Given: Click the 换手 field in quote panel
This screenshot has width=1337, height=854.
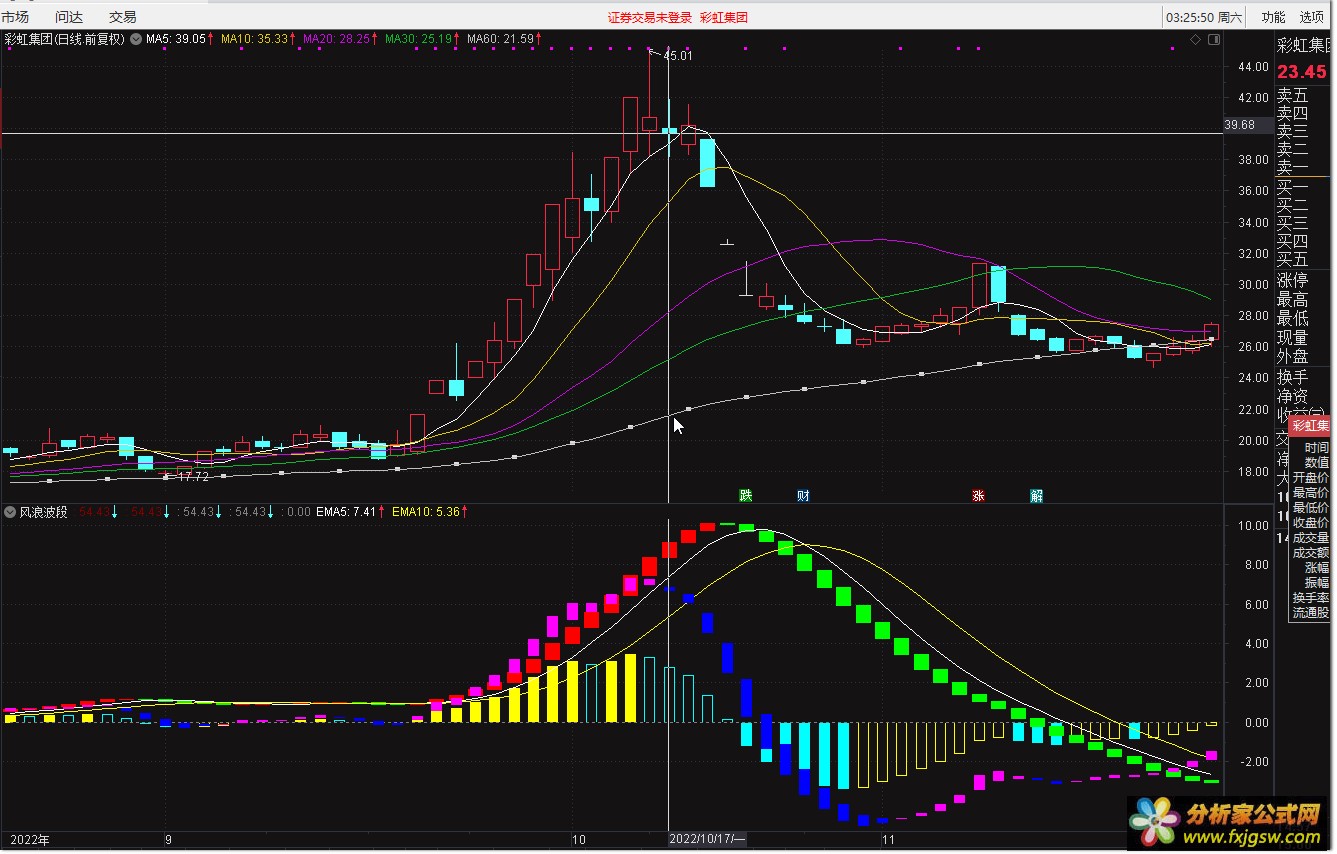Looking at the screenshot, I should [1292, 378].
